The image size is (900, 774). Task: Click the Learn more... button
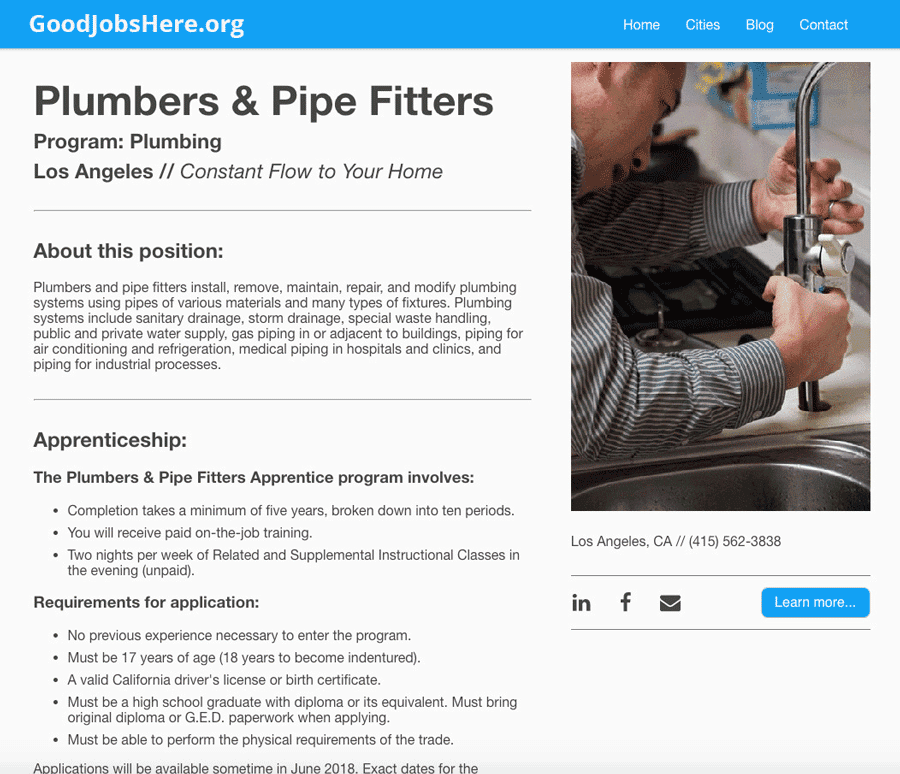coord(815,602)
